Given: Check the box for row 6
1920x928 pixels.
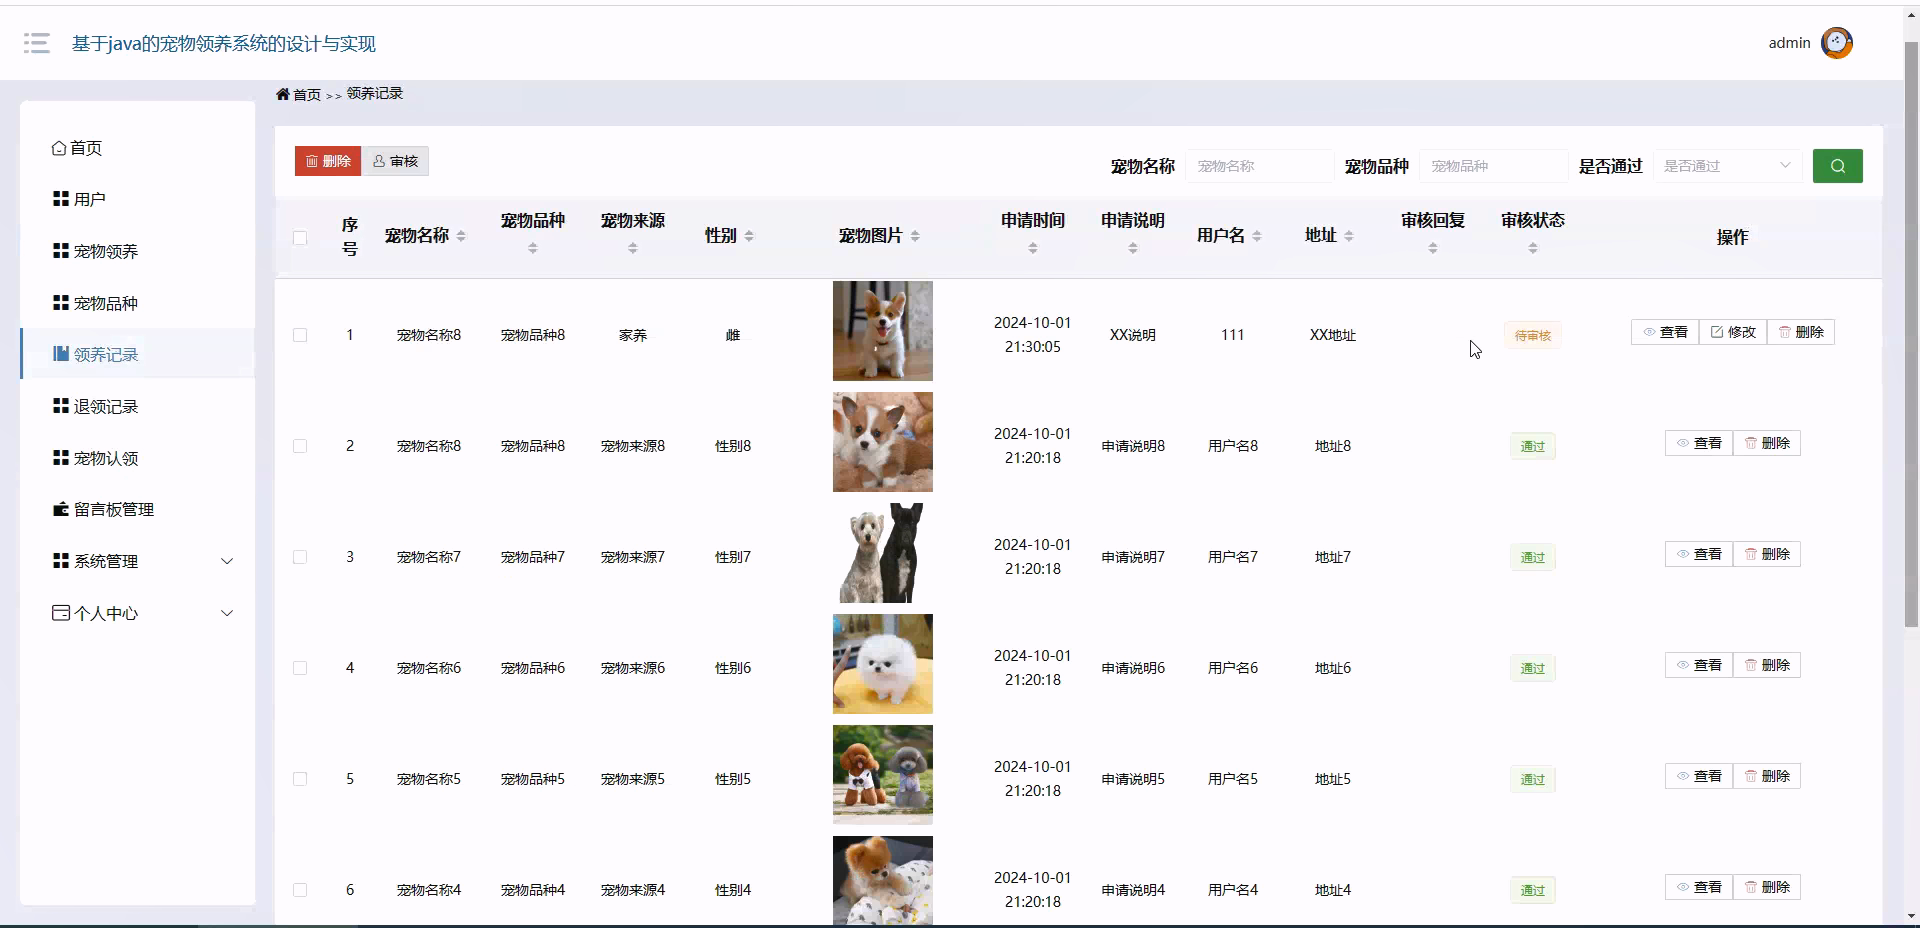Looking at the screenshot, I should pyautogui.click(x=300, y=890).
